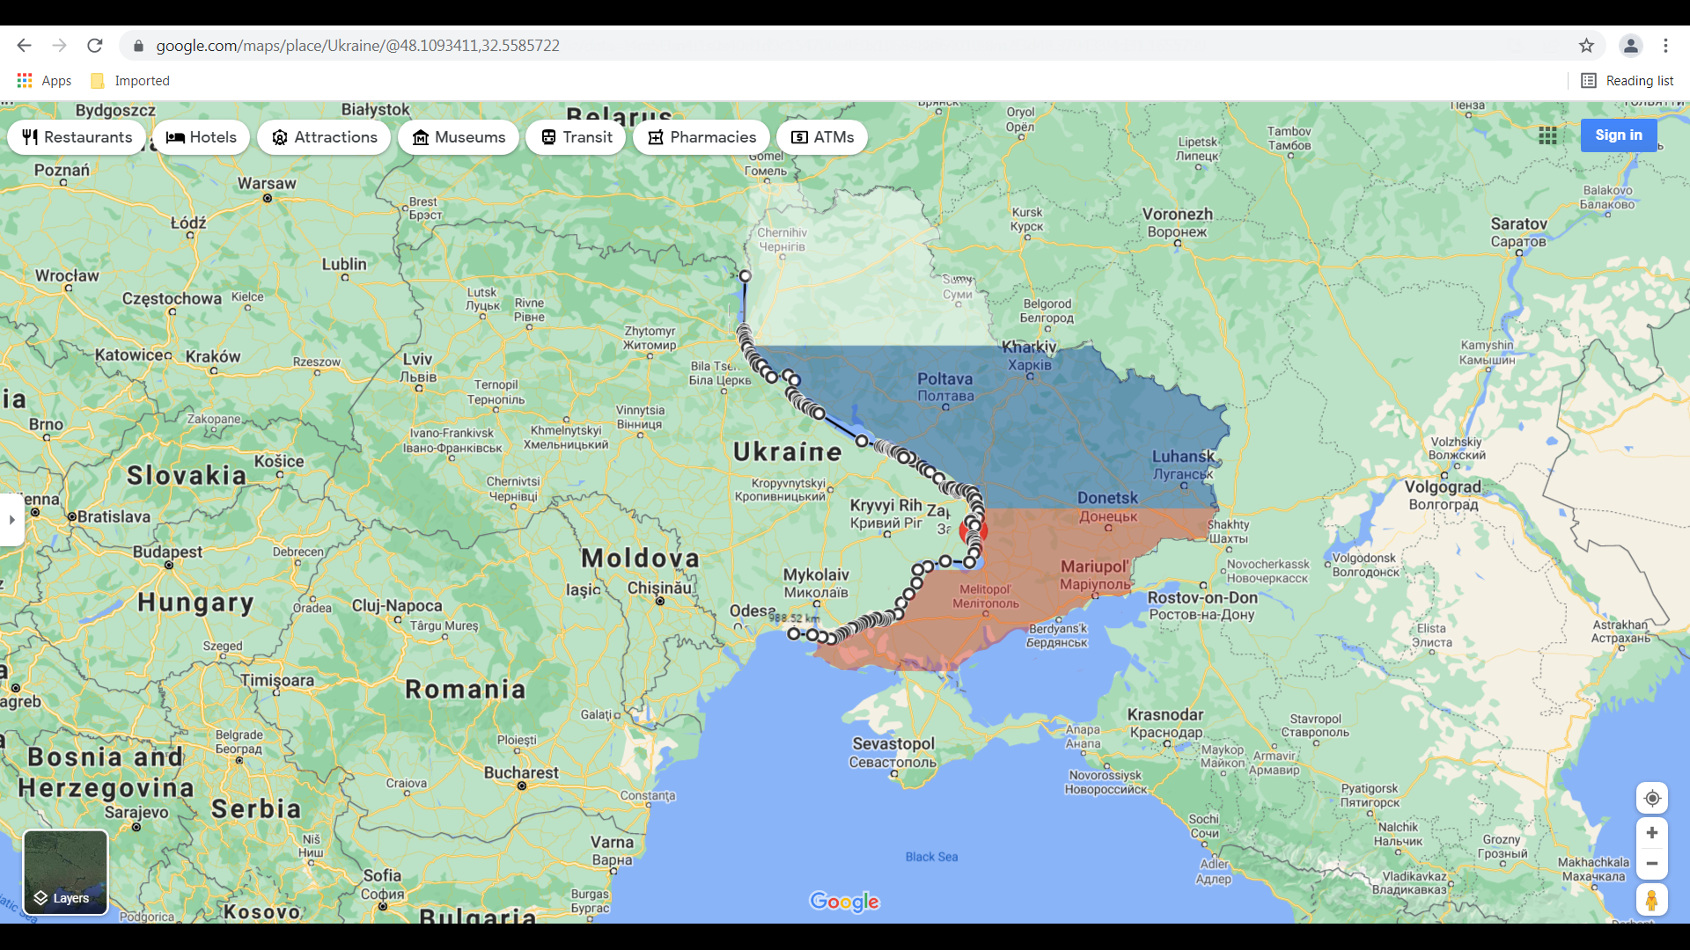Show Transit options on the map
Screen dimensions: 1690x950
pos(576,137)
